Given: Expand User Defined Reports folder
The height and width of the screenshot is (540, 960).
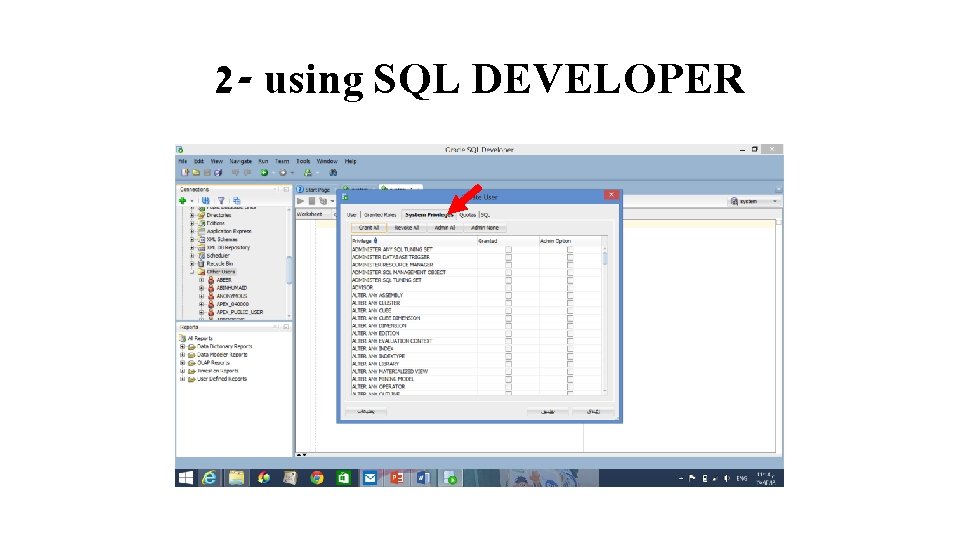Looking at the screenshot, I should click(182, 379).
